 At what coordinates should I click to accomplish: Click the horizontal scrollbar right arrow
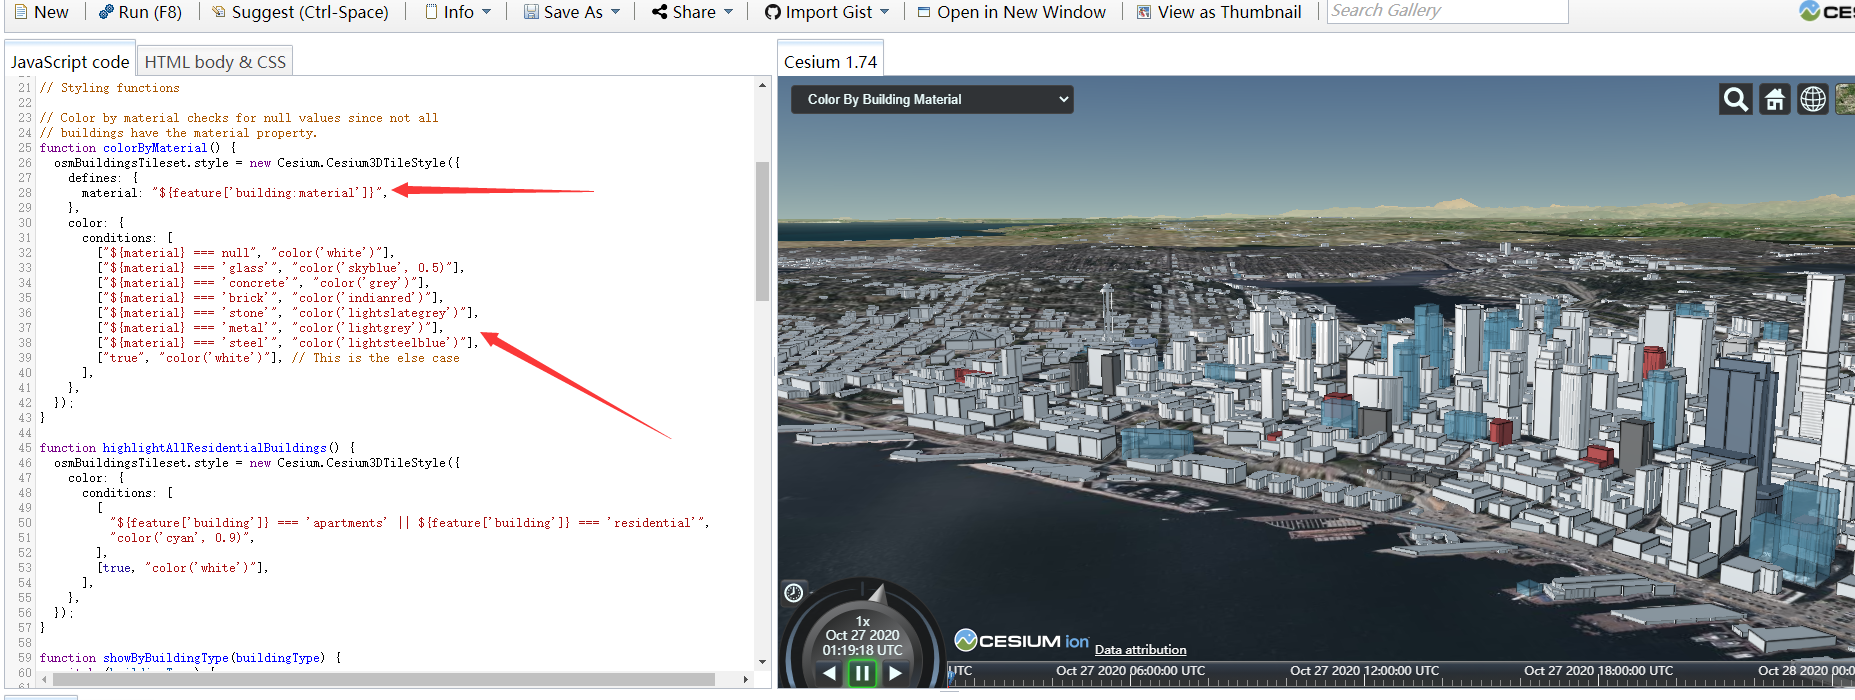(746, 679)
